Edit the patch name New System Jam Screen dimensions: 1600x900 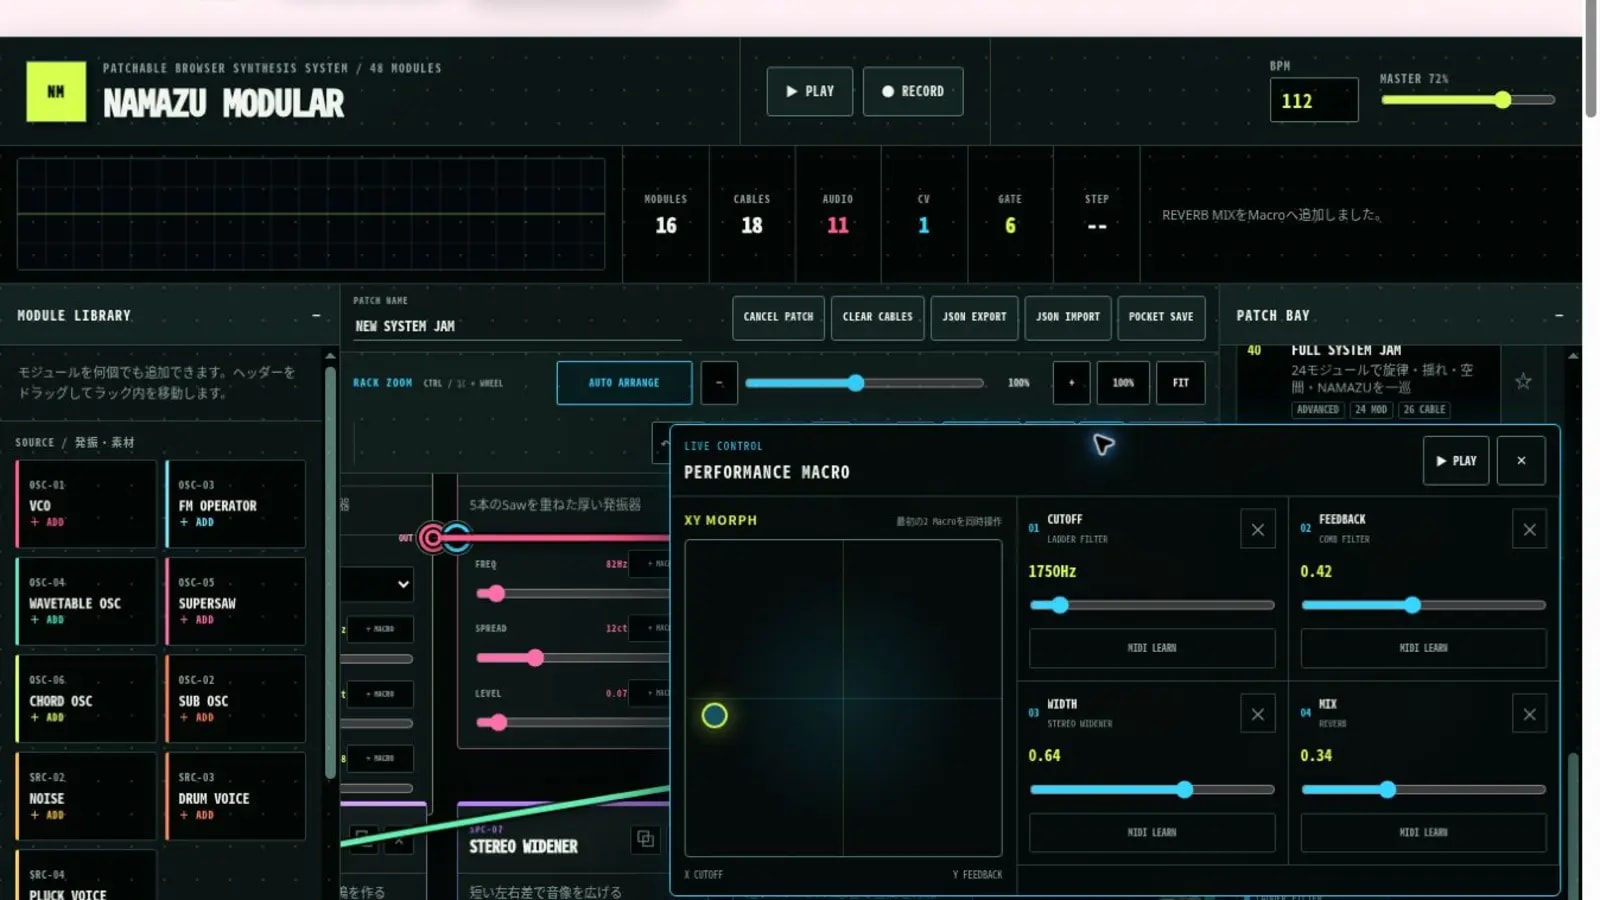517,326
